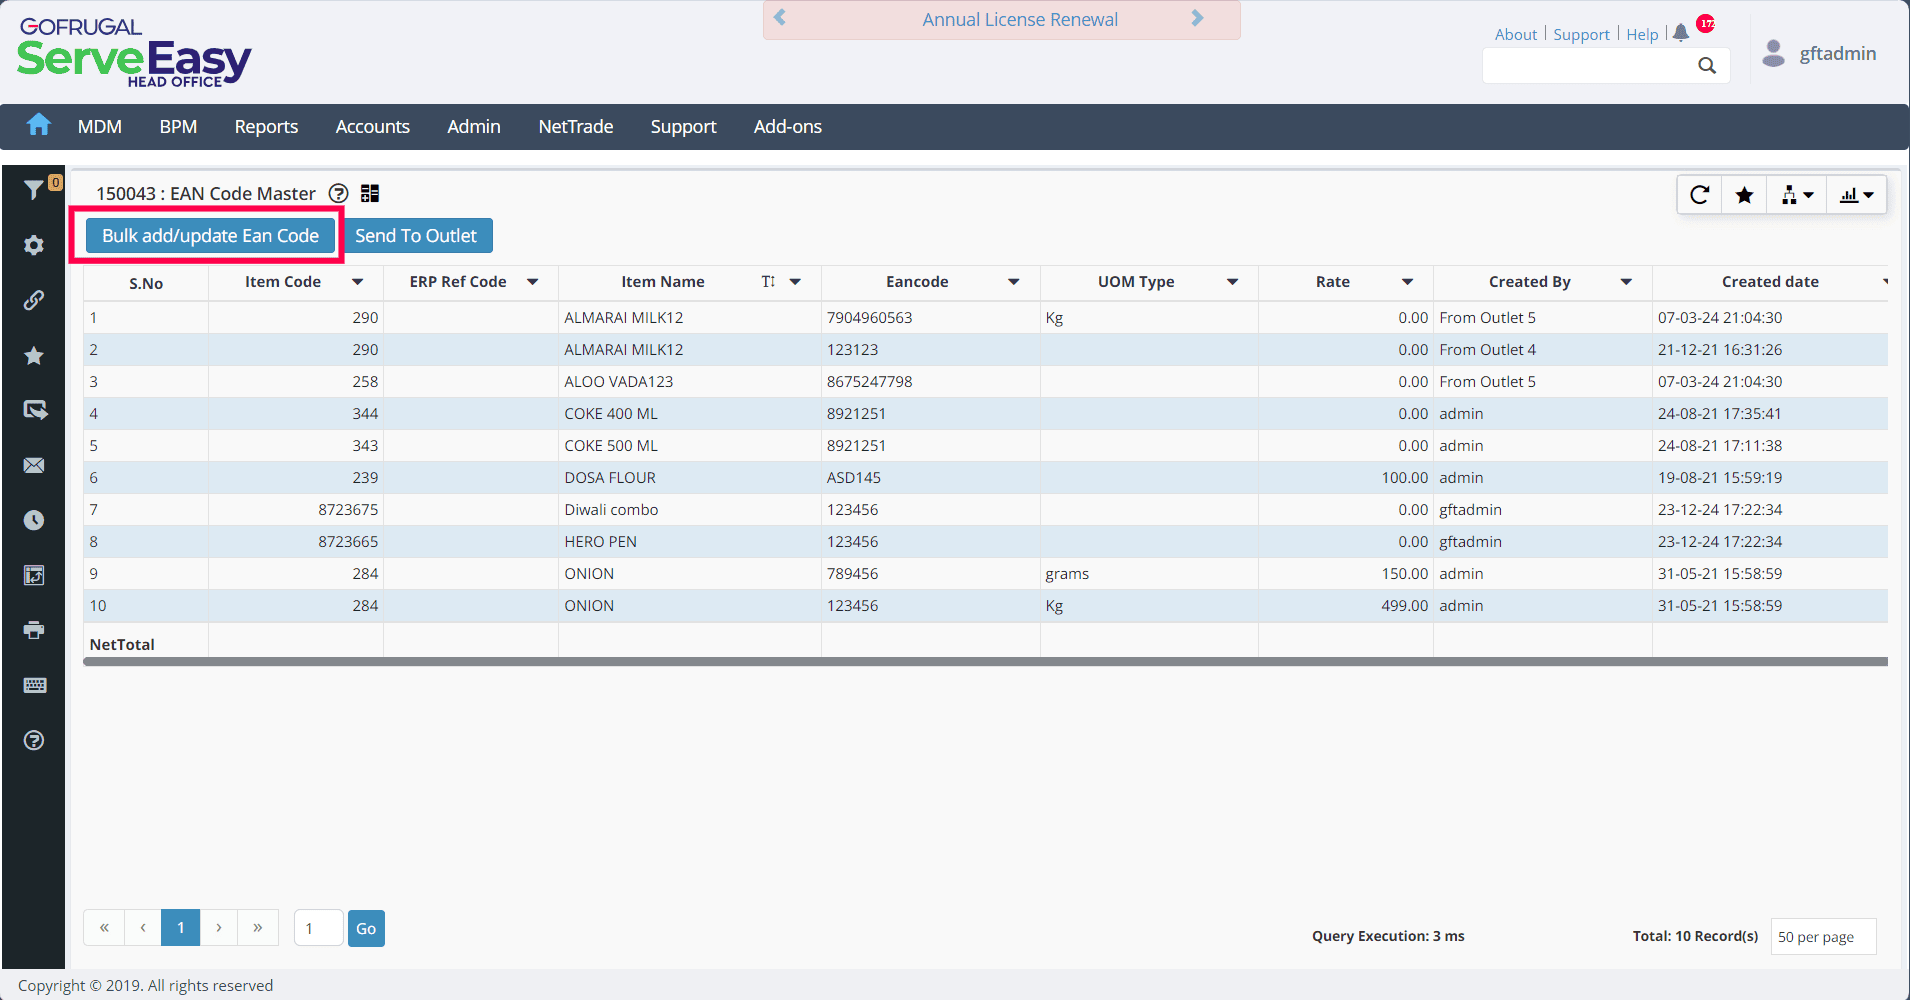Open the clock history icon in sidebar
Screen dimensions: 1910x1000
[x=34, y=520]
